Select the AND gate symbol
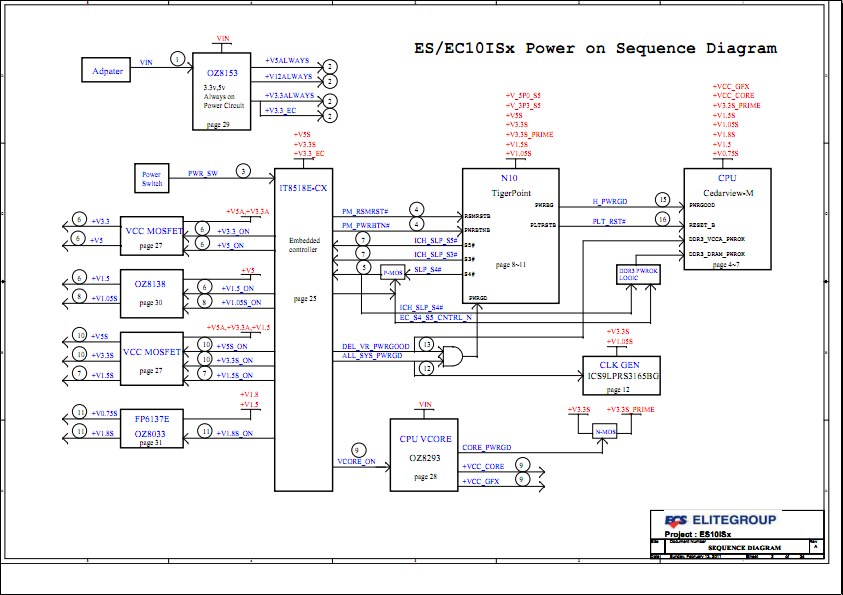The image size is (843, 595). pyautogui.click(x=452, y=356)
